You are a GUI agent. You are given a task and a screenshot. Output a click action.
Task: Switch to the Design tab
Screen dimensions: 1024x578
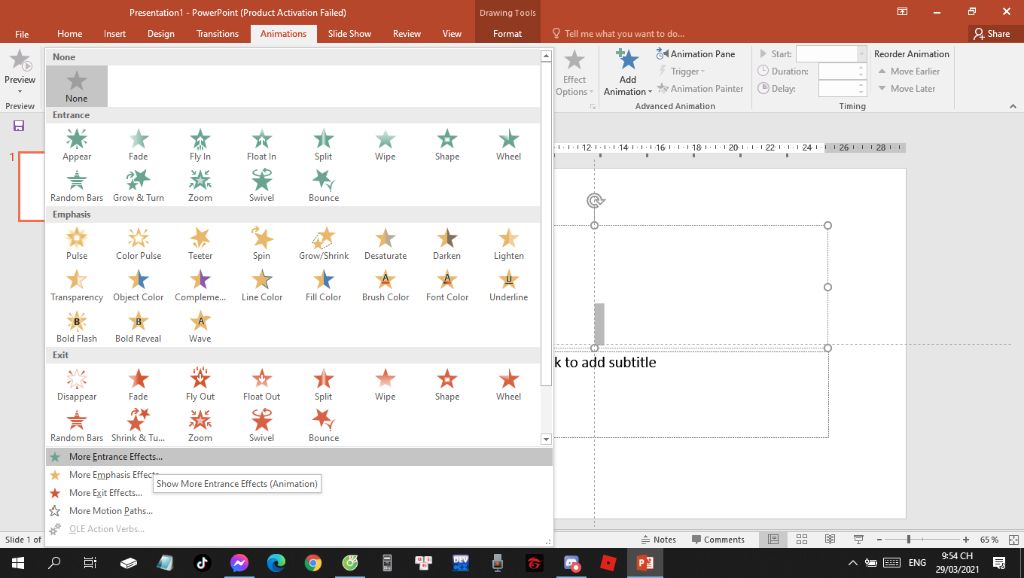pos(161,34)
